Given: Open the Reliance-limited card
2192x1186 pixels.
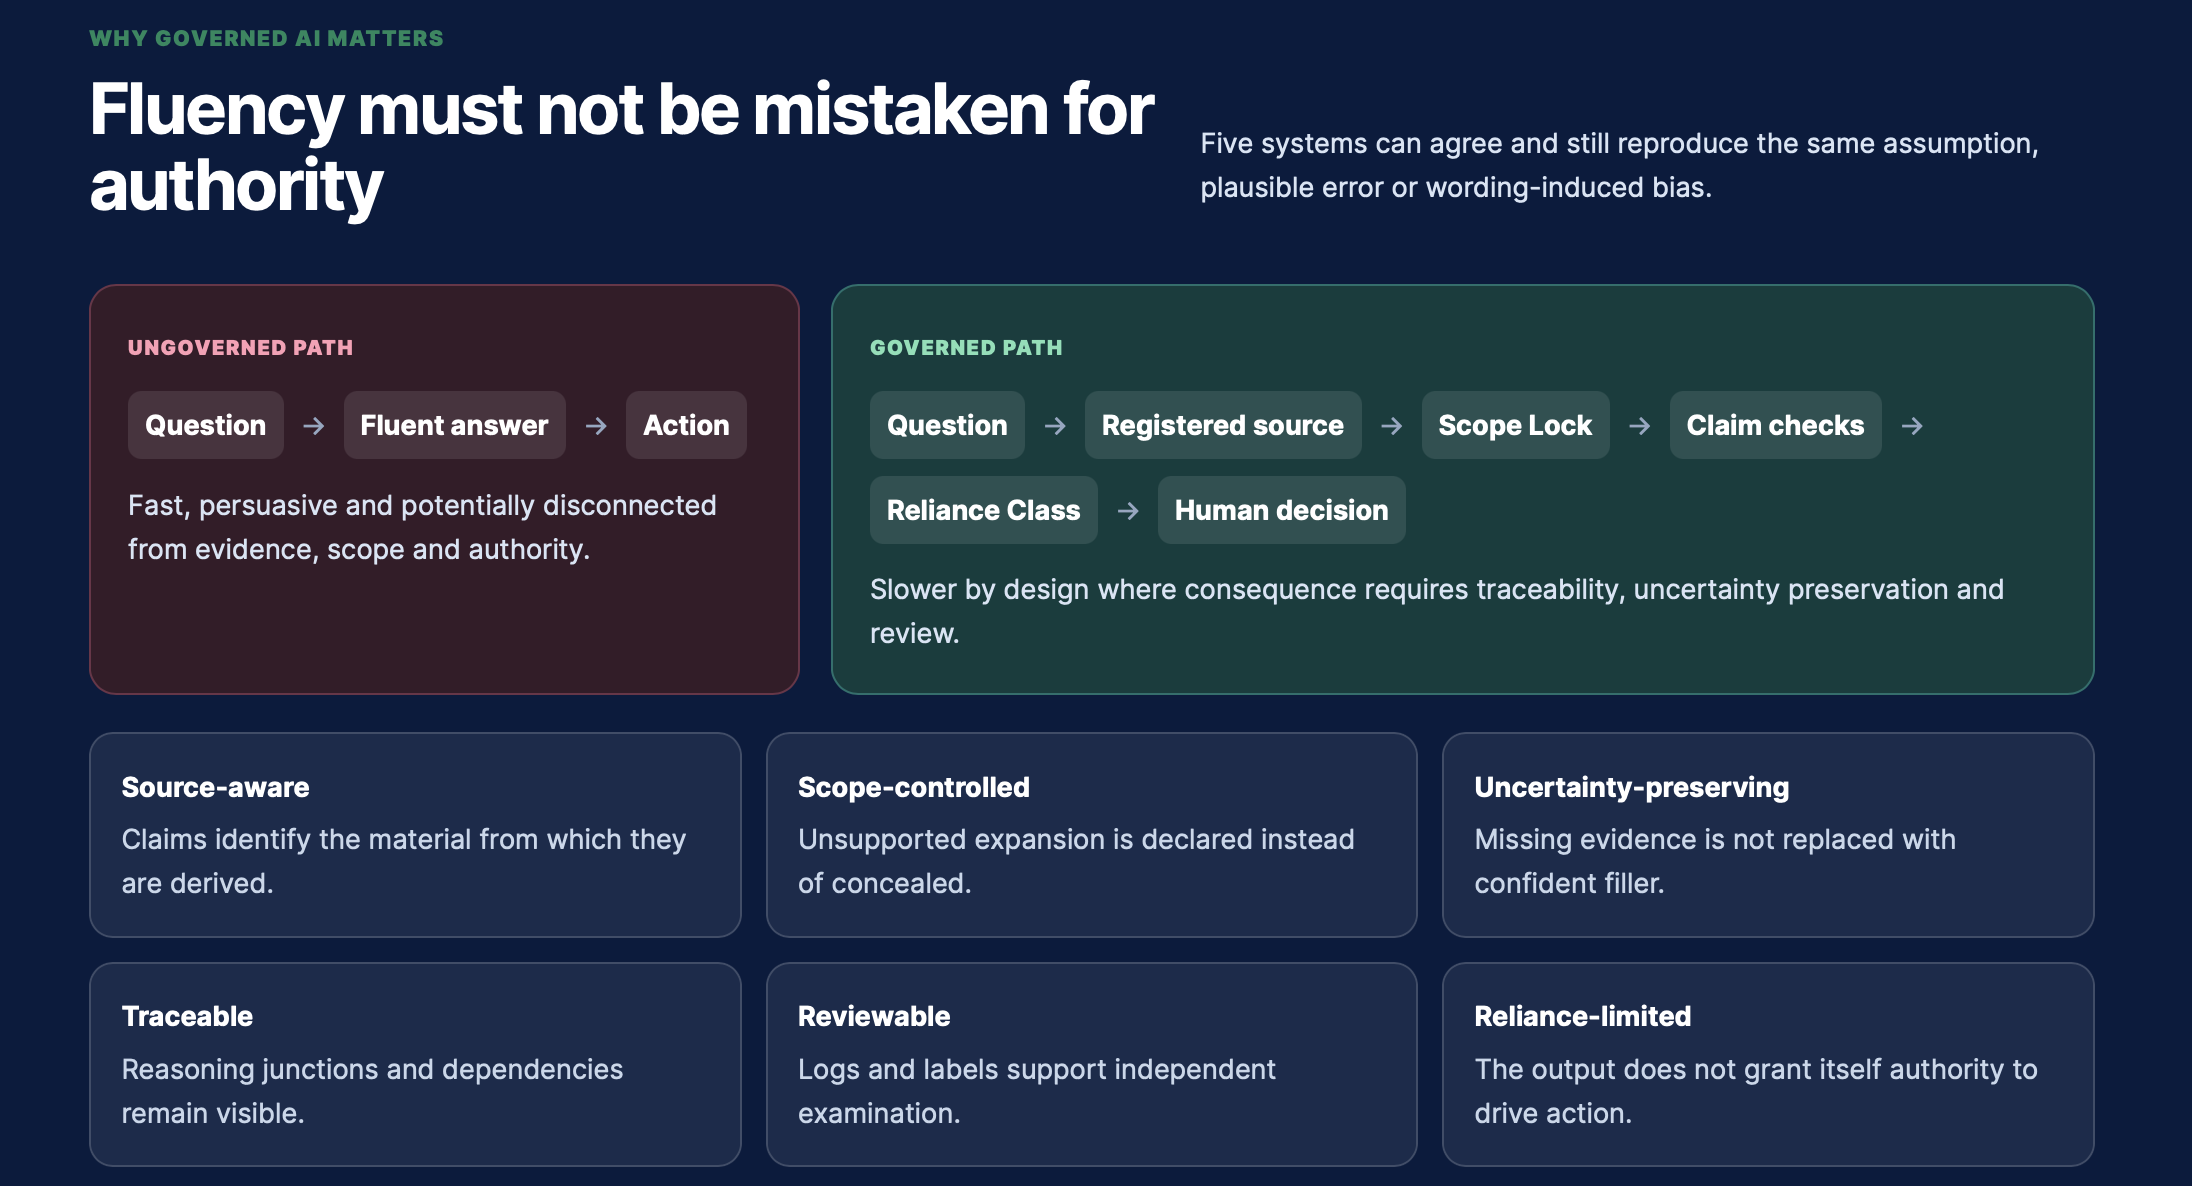Looking at the screenshot, I should 1767,1064.
